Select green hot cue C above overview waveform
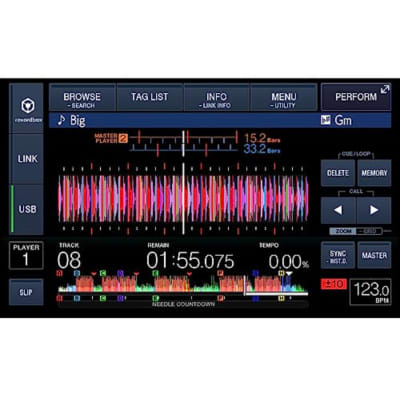 tap(103, 273)
